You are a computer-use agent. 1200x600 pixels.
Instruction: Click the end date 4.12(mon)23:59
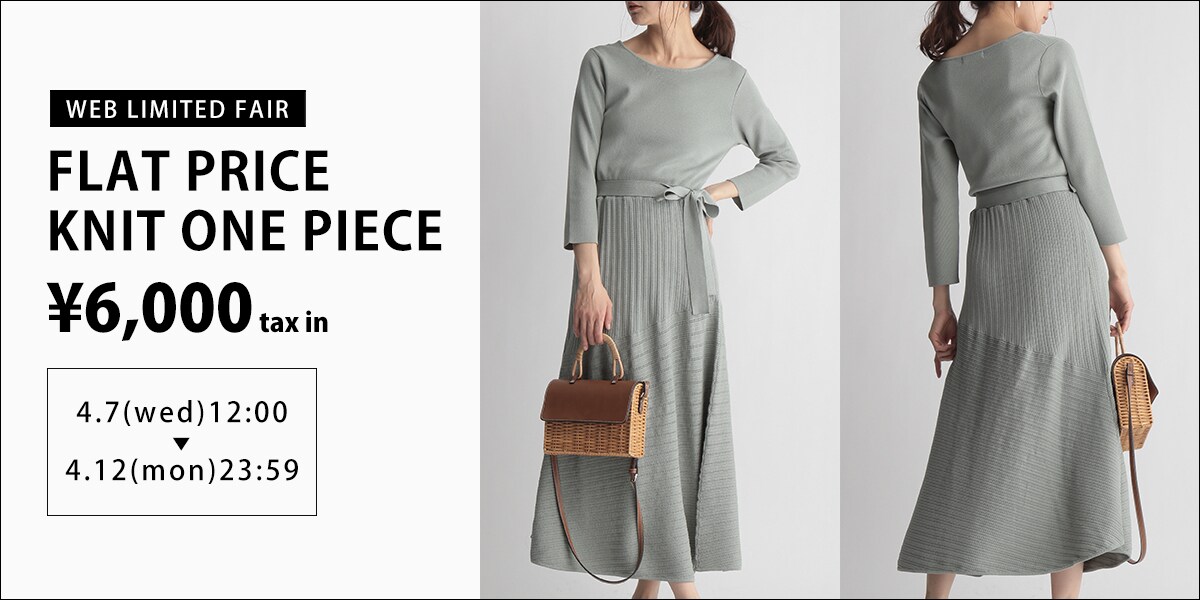182,471
